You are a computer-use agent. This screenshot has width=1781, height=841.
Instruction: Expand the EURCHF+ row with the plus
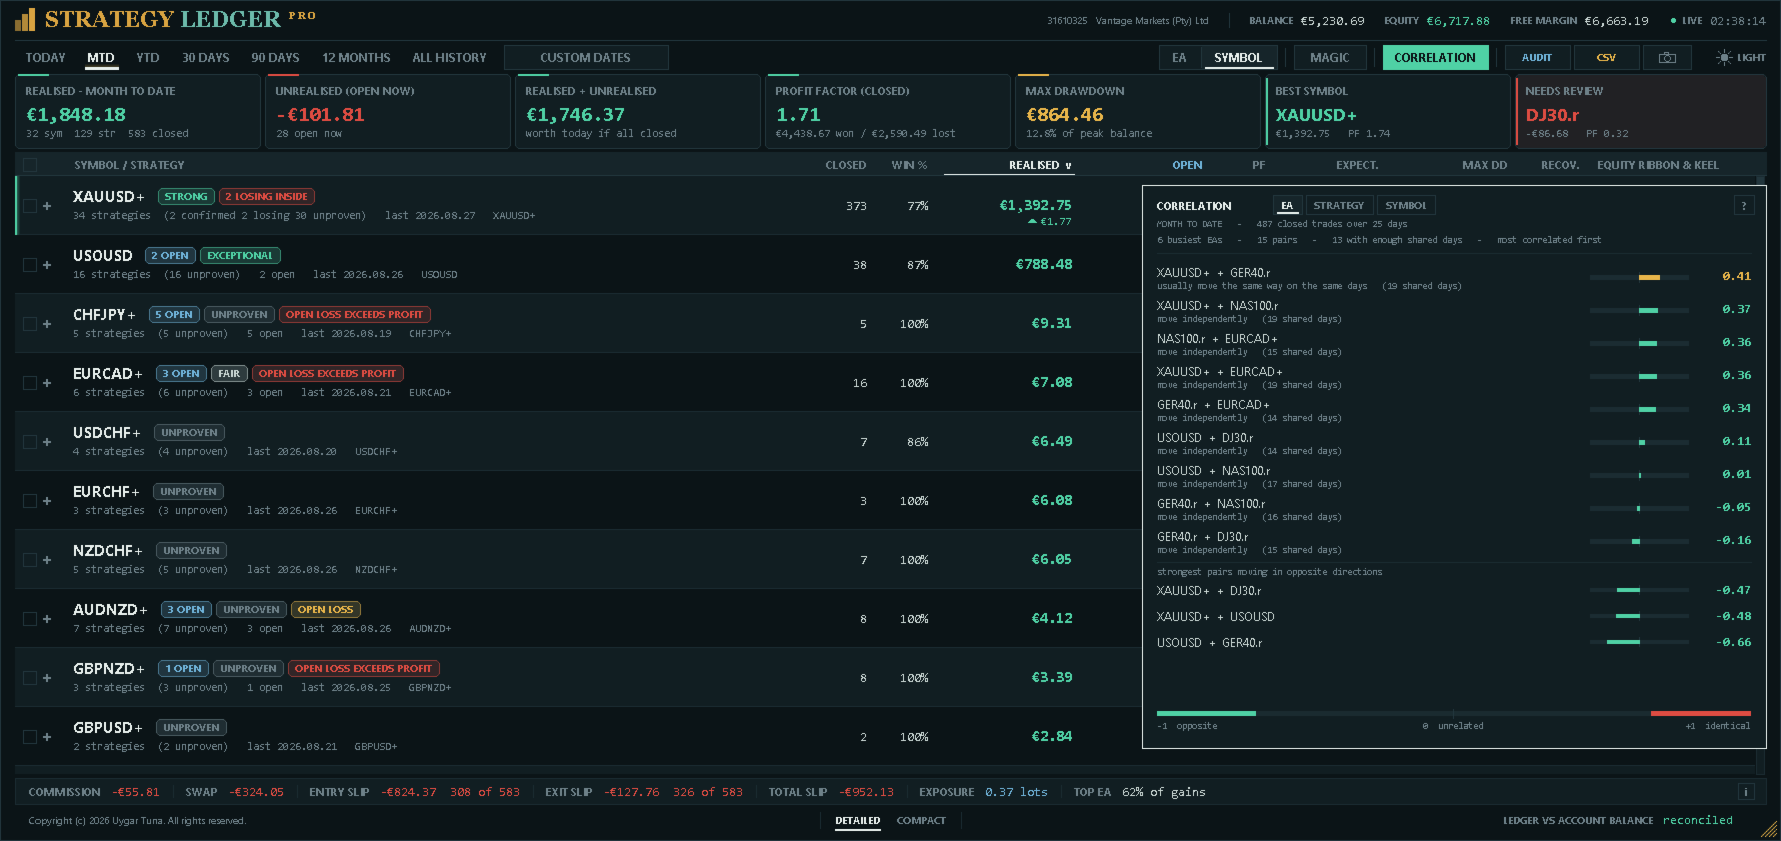47,501
